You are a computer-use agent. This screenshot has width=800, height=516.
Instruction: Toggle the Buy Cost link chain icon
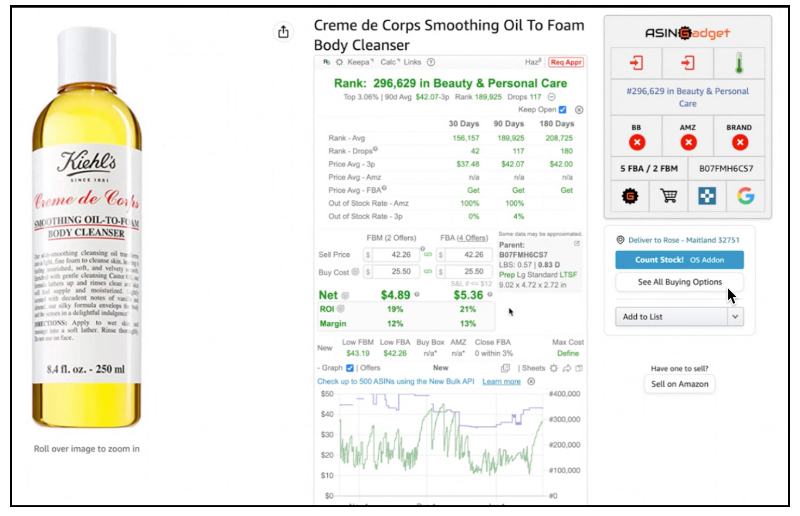click(428, 272)
